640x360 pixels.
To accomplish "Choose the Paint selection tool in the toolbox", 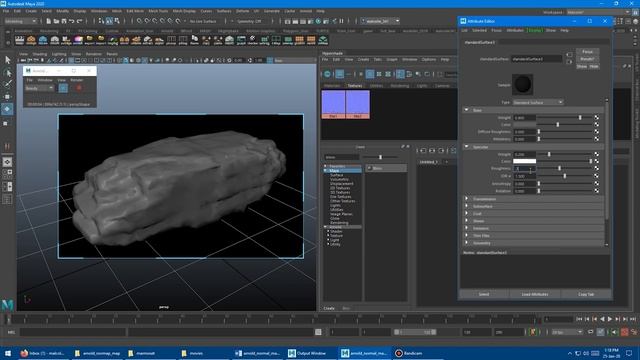I will (8, 84).
